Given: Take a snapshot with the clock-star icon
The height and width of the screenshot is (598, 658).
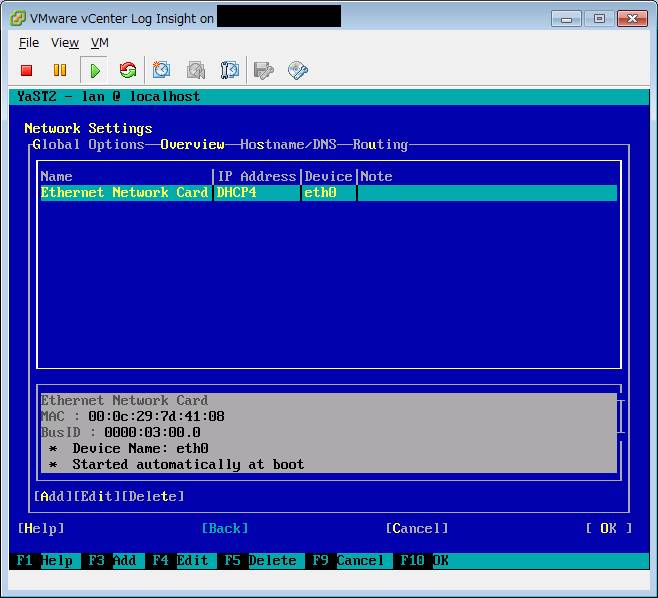Looking at the screenshot, I should pyautogui.click(x=161, y=70).
